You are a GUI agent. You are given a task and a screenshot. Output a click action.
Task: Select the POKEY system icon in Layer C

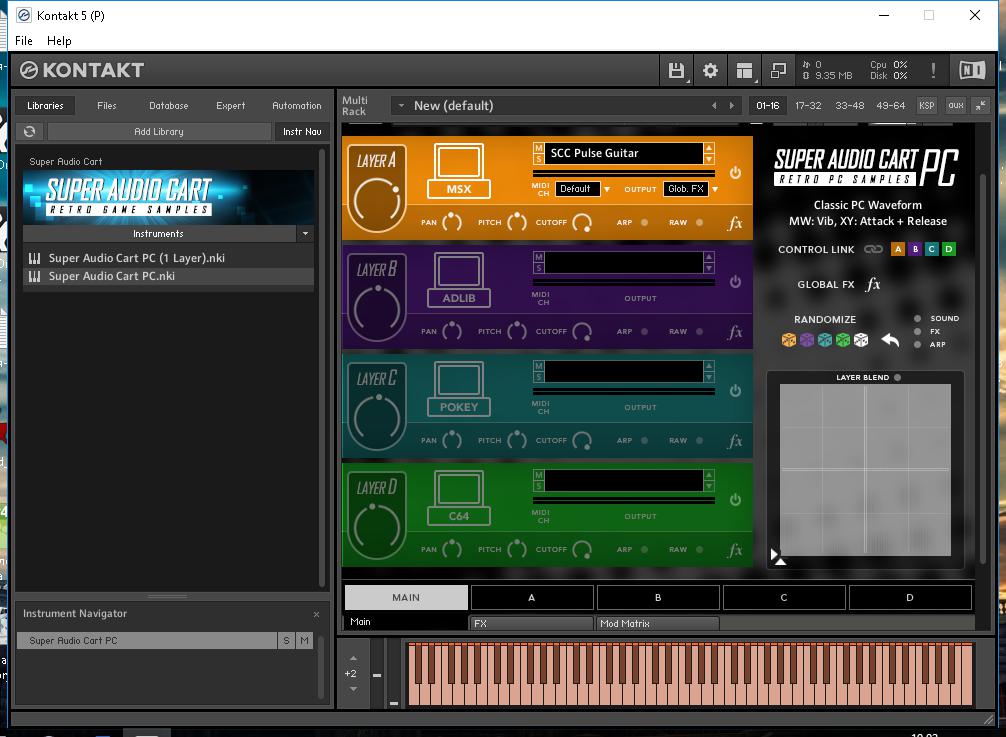459,389
